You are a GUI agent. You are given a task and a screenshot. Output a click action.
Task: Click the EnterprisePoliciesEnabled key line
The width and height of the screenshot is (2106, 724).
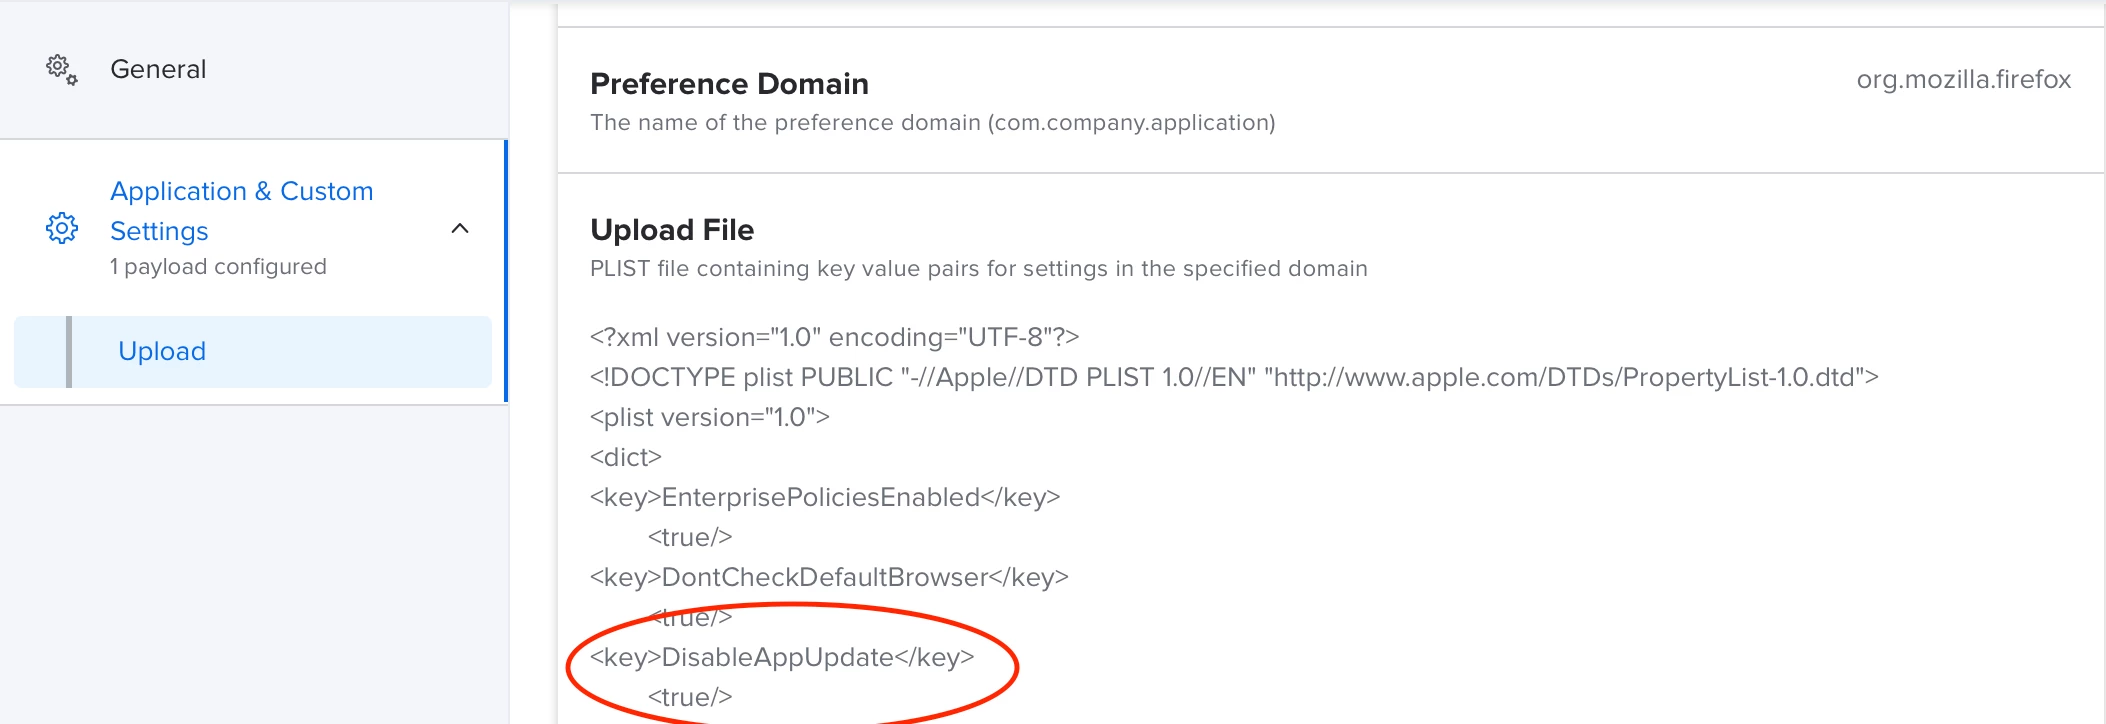[825, 497]
